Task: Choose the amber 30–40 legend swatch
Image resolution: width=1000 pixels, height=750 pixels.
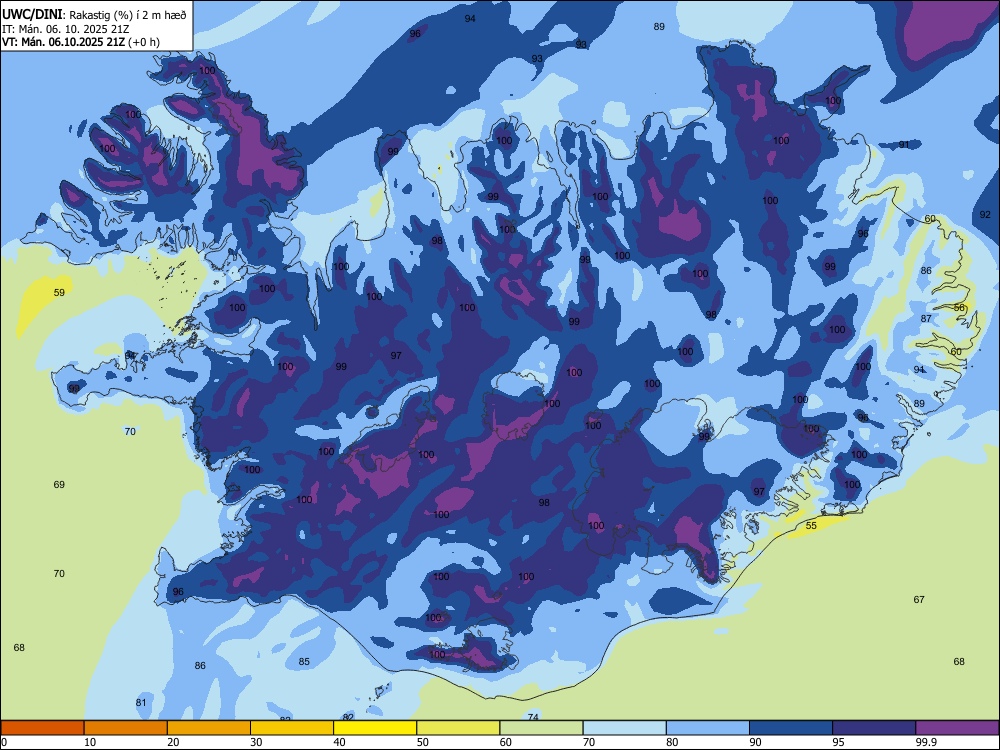Action: [x=292, y=728]
